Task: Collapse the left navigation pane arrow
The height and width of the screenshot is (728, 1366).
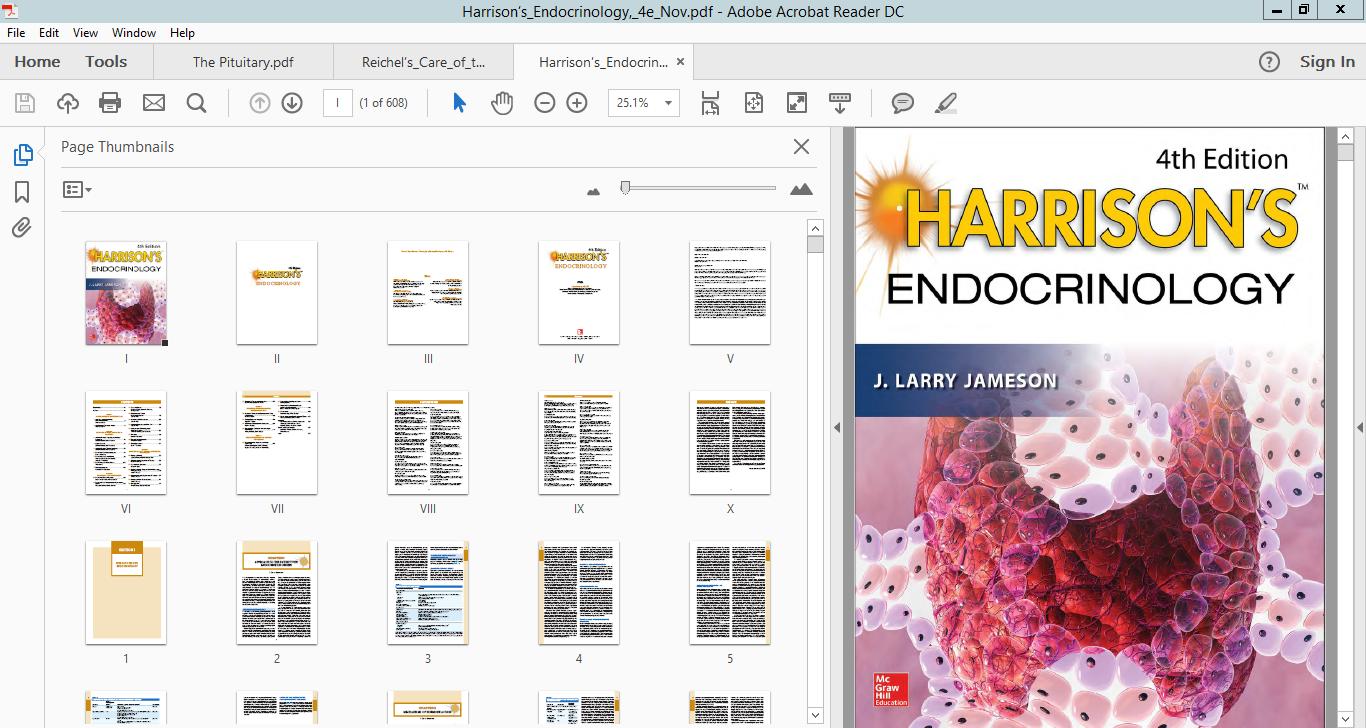Action: [836, 427]
